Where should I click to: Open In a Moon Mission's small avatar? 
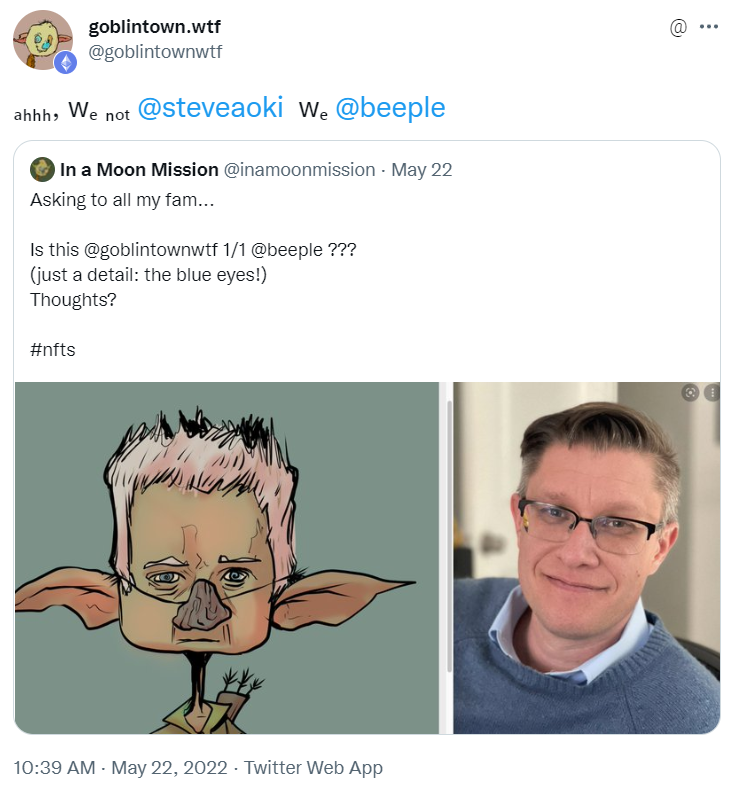point(42,170)
